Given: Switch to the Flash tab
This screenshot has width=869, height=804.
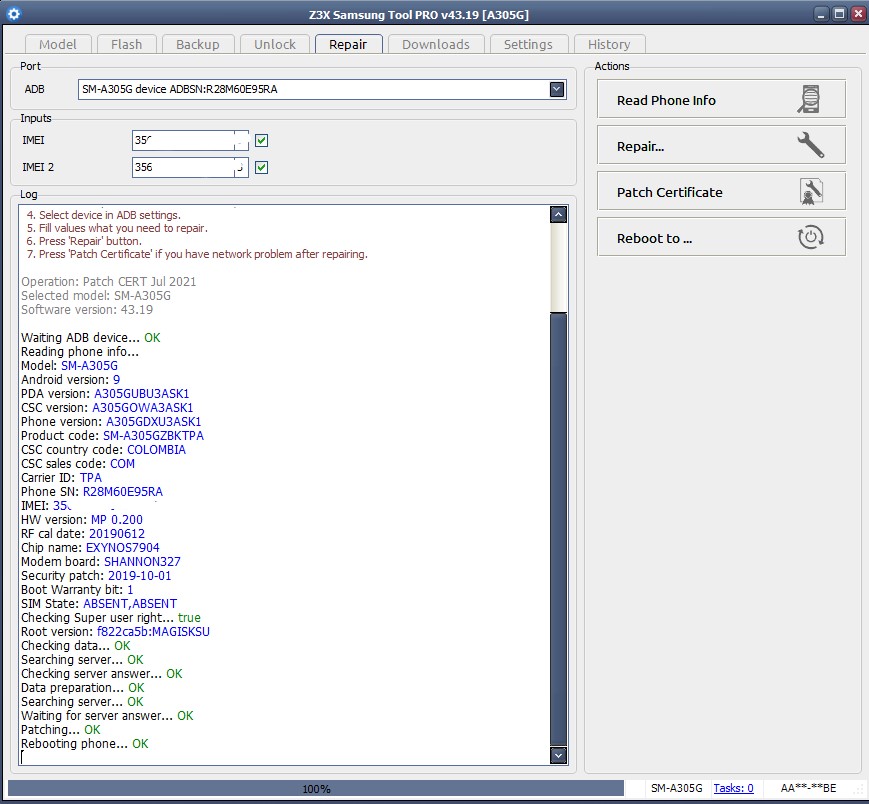Looking at the screenshot, I should [126, 44].
